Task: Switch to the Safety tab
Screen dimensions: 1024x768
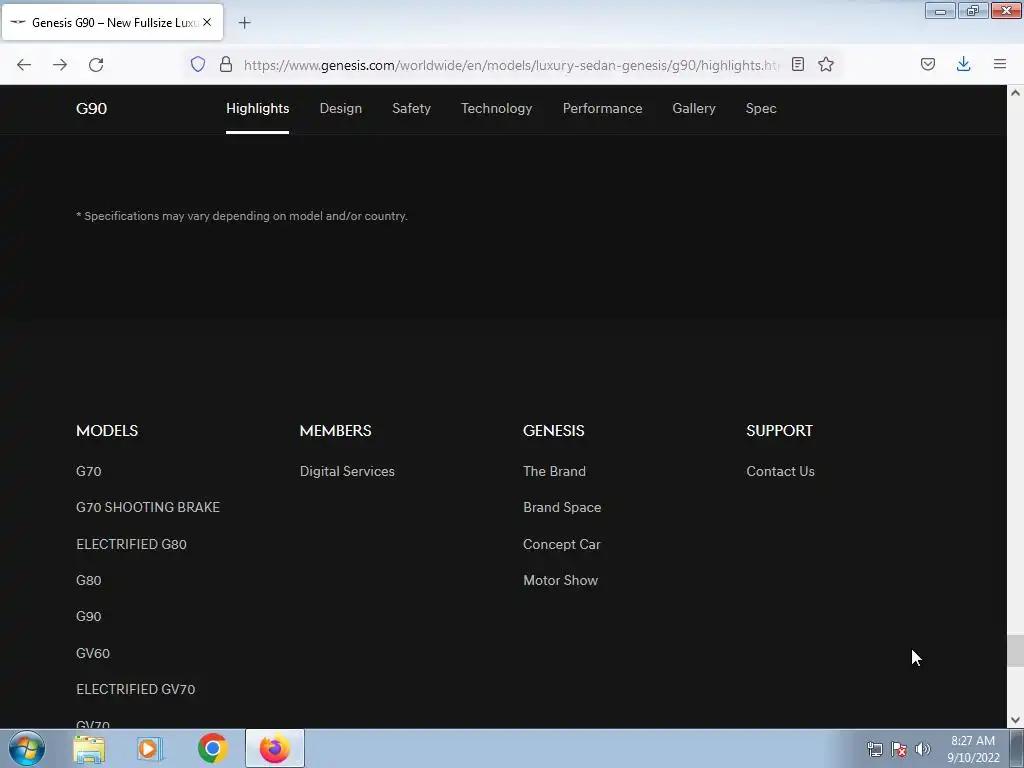Action: 411,108
